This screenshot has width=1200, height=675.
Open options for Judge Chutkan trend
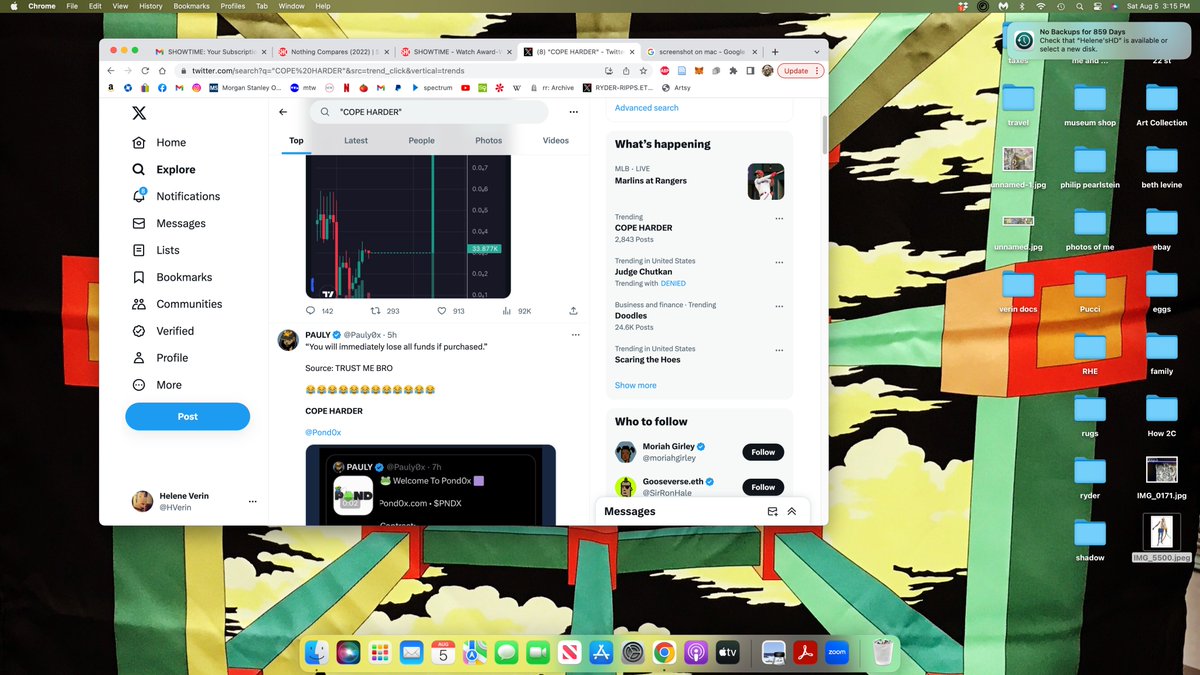coord(779,262)
